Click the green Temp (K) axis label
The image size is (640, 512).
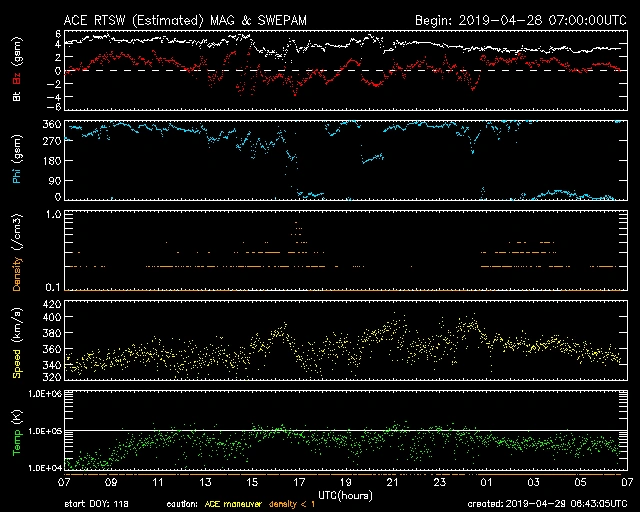pos(18,434)
